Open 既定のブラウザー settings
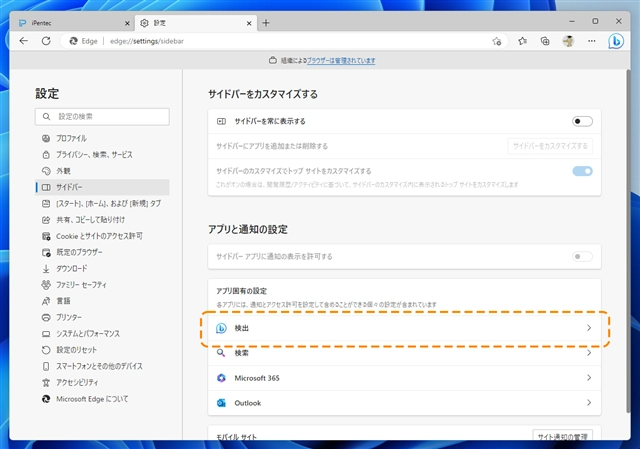The height and width of the screenshot is (449, 640). click(102, 252)
